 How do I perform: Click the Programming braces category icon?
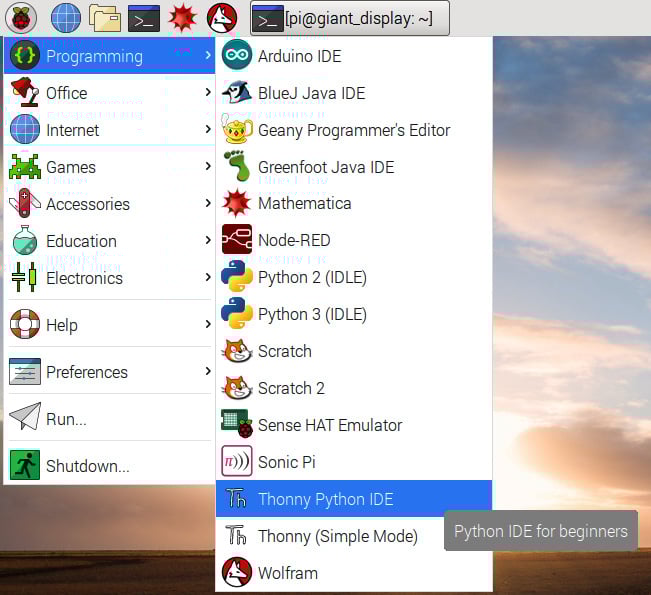pyautogui.click(x=25, y=55)
